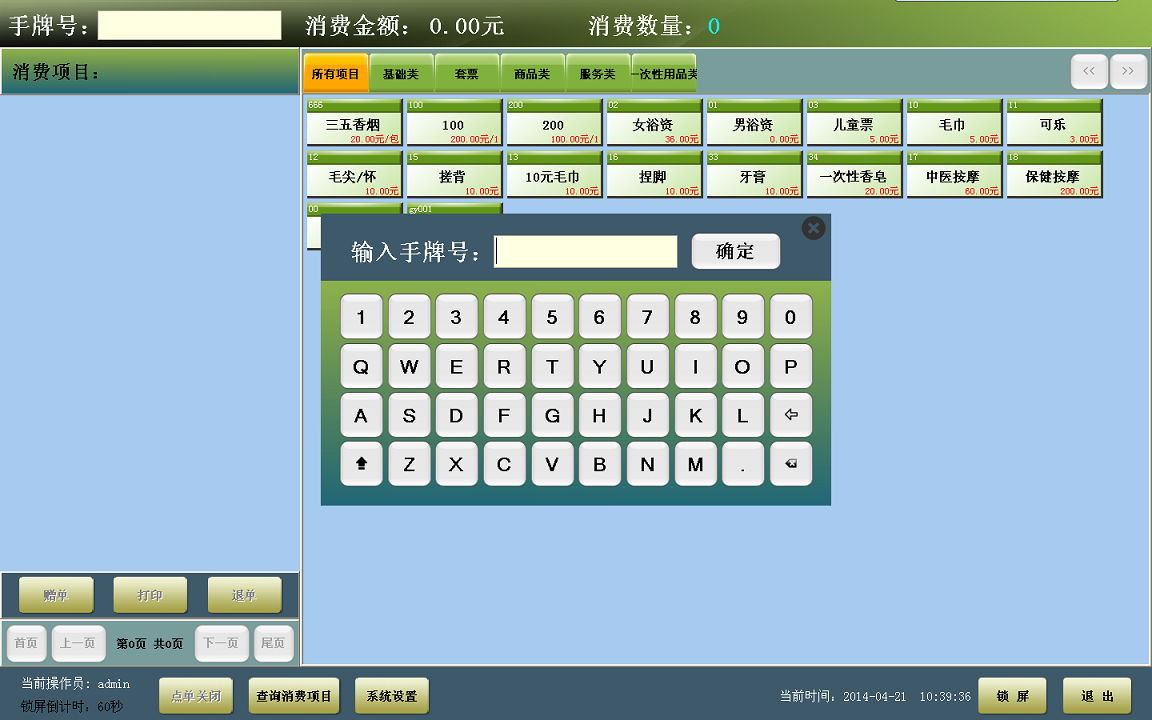Click 查询消费项目 query button
The image size is (1152, 720).
pyautogui.click(x=294, y=696)
